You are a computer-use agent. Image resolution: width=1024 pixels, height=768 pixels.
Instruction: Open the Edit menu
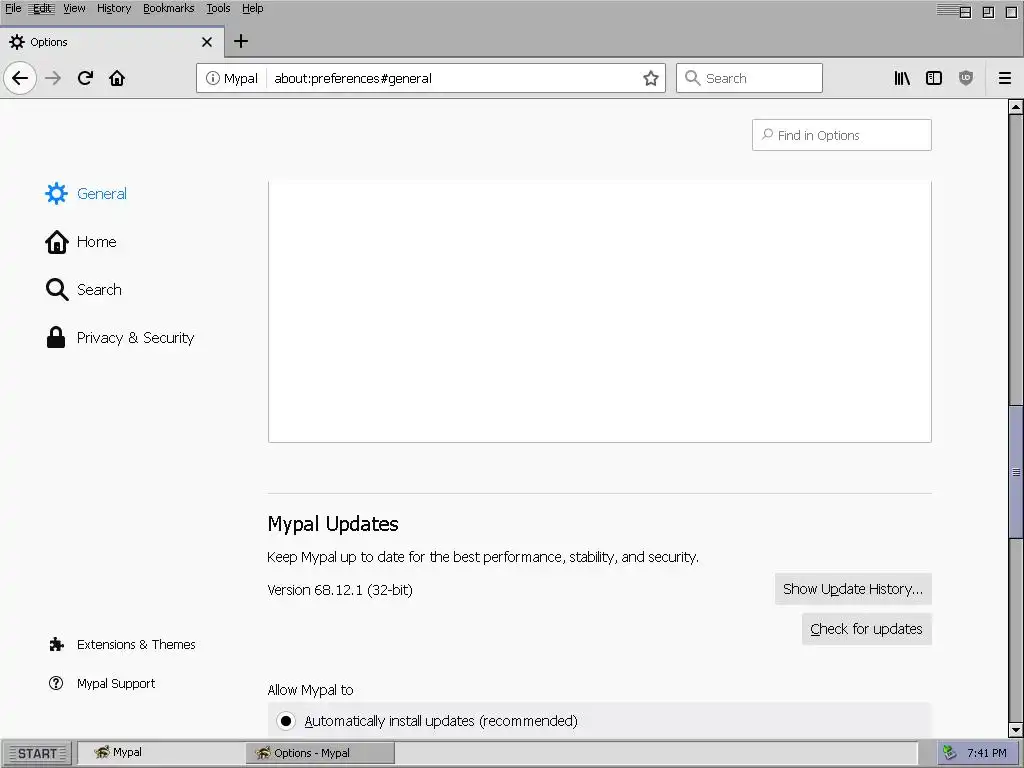click(x=42, y=8)
